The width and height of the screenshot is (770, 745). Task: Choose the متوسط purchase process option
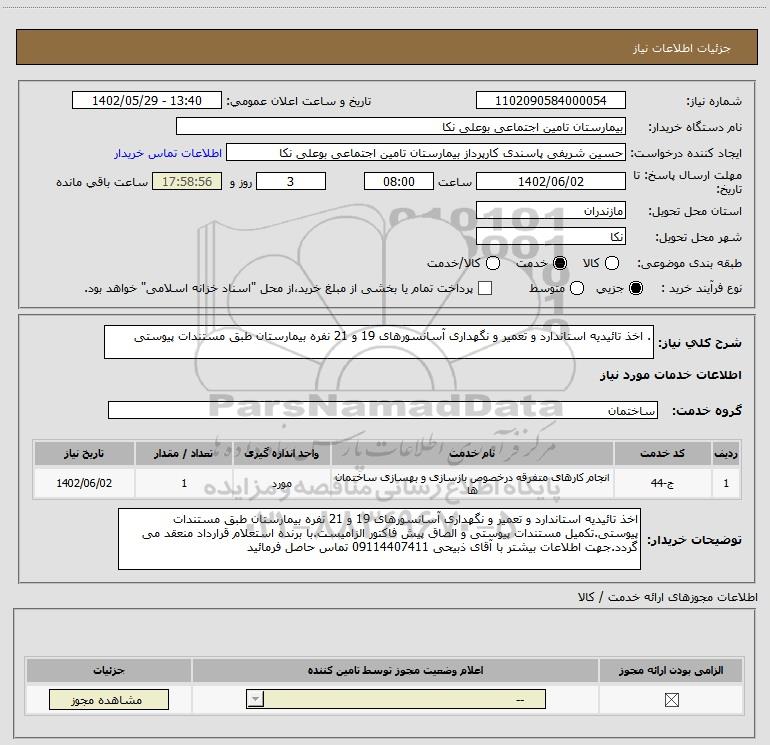[577, 288]
